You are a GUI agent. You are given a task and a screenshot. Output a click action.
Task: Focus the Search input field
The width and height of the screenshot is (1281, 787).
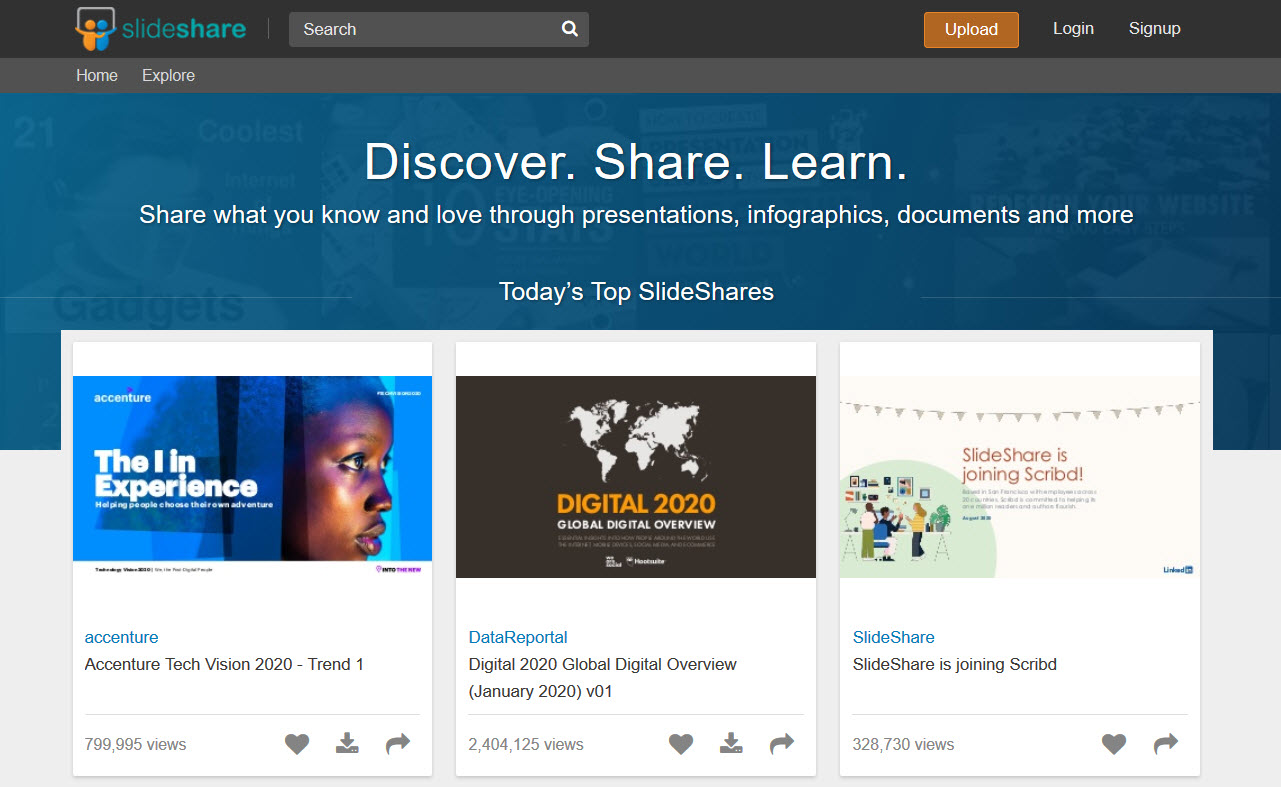[439, 29]
